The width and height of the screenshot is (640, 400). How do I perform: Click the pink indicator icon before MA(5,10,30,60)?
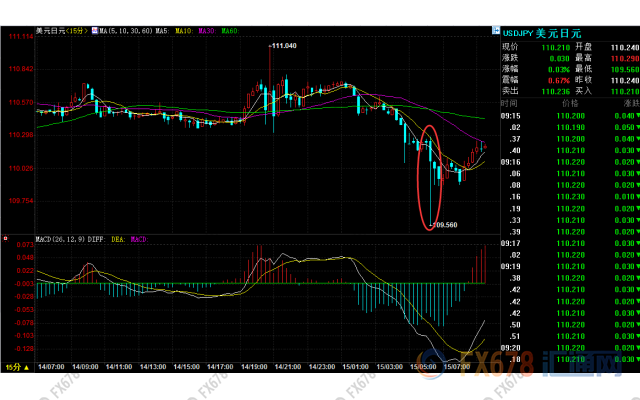95,31
